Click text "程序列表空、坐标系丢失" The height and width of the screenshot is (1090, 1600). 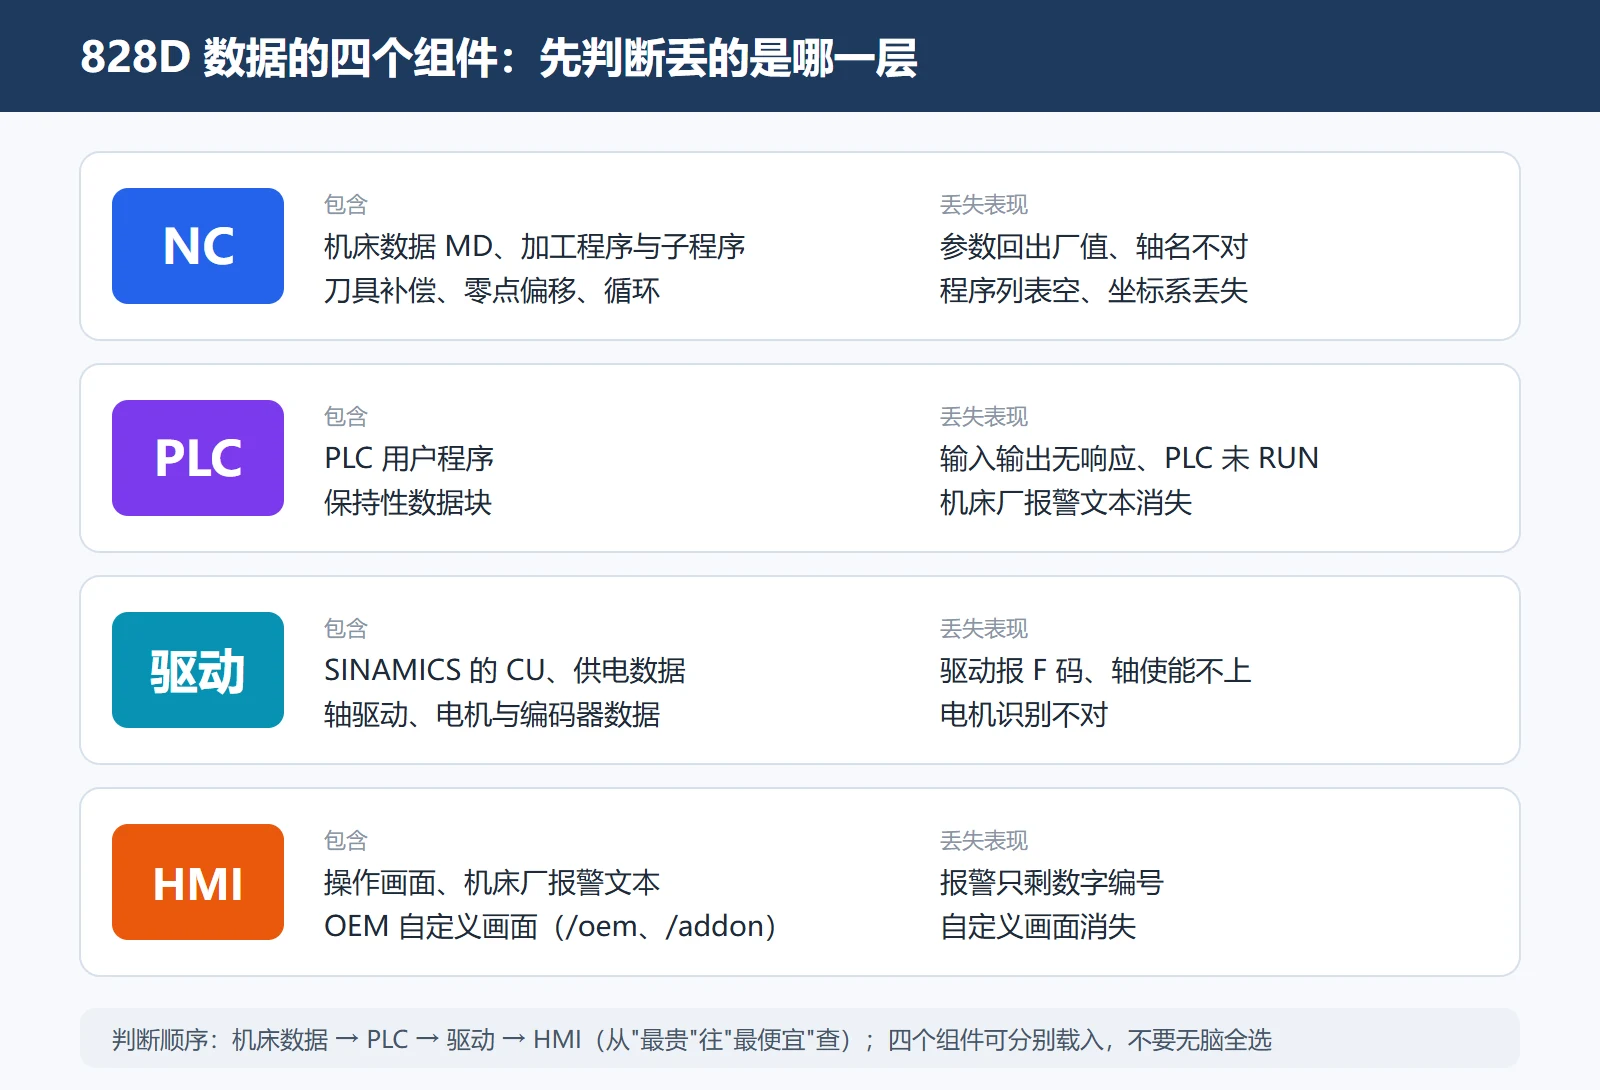pyautogui.click(x=1094, y=290)
